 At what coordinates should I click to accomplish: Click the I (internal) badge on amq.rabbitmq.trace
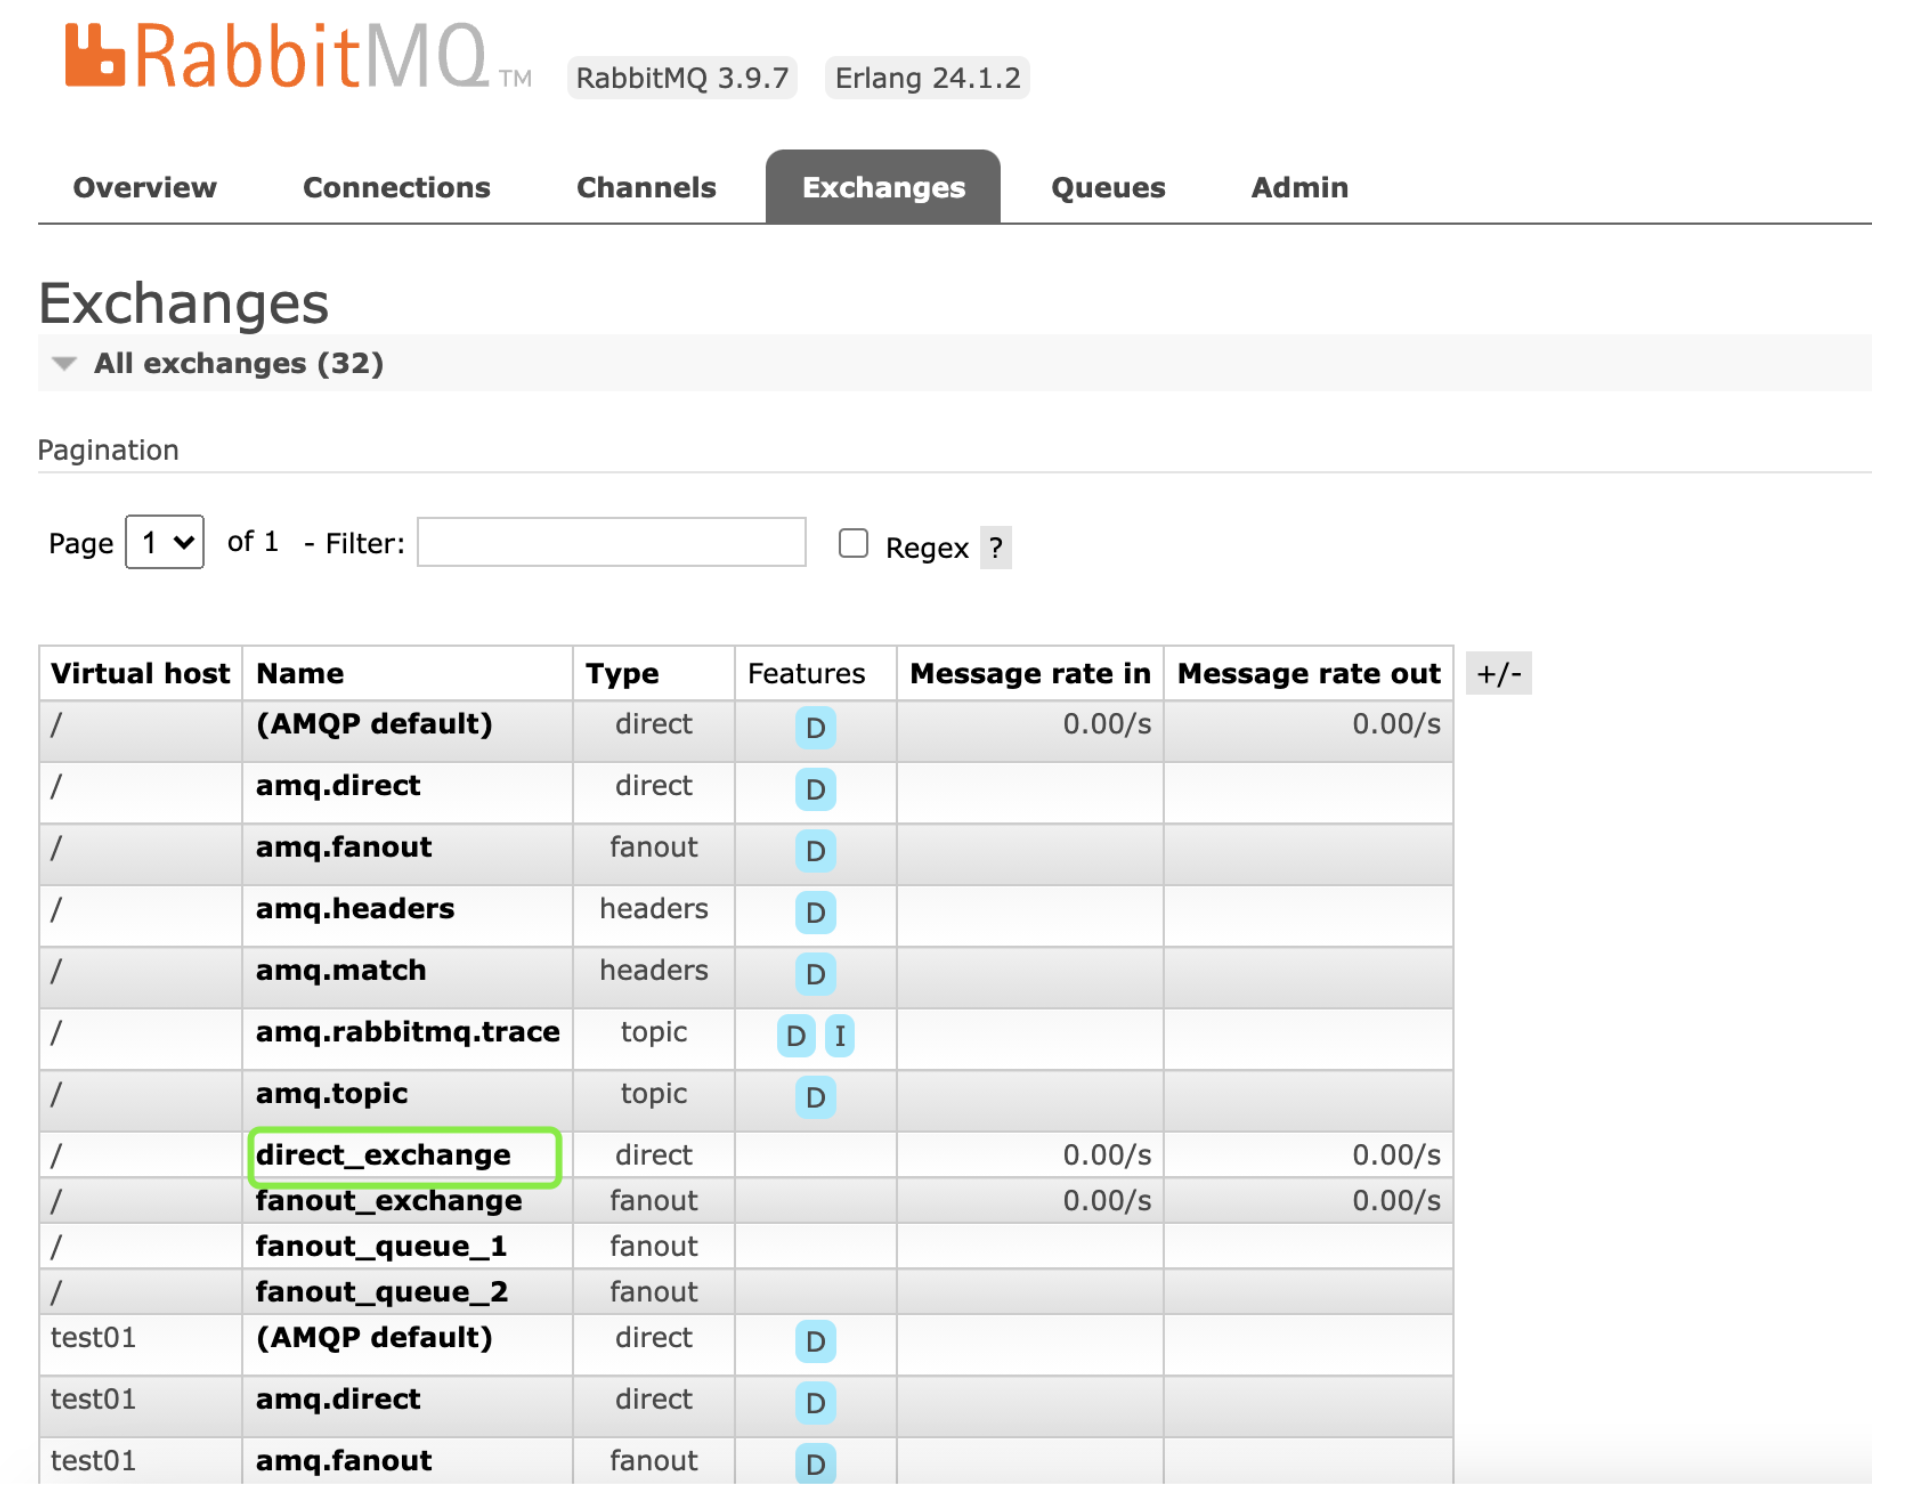840,1036
